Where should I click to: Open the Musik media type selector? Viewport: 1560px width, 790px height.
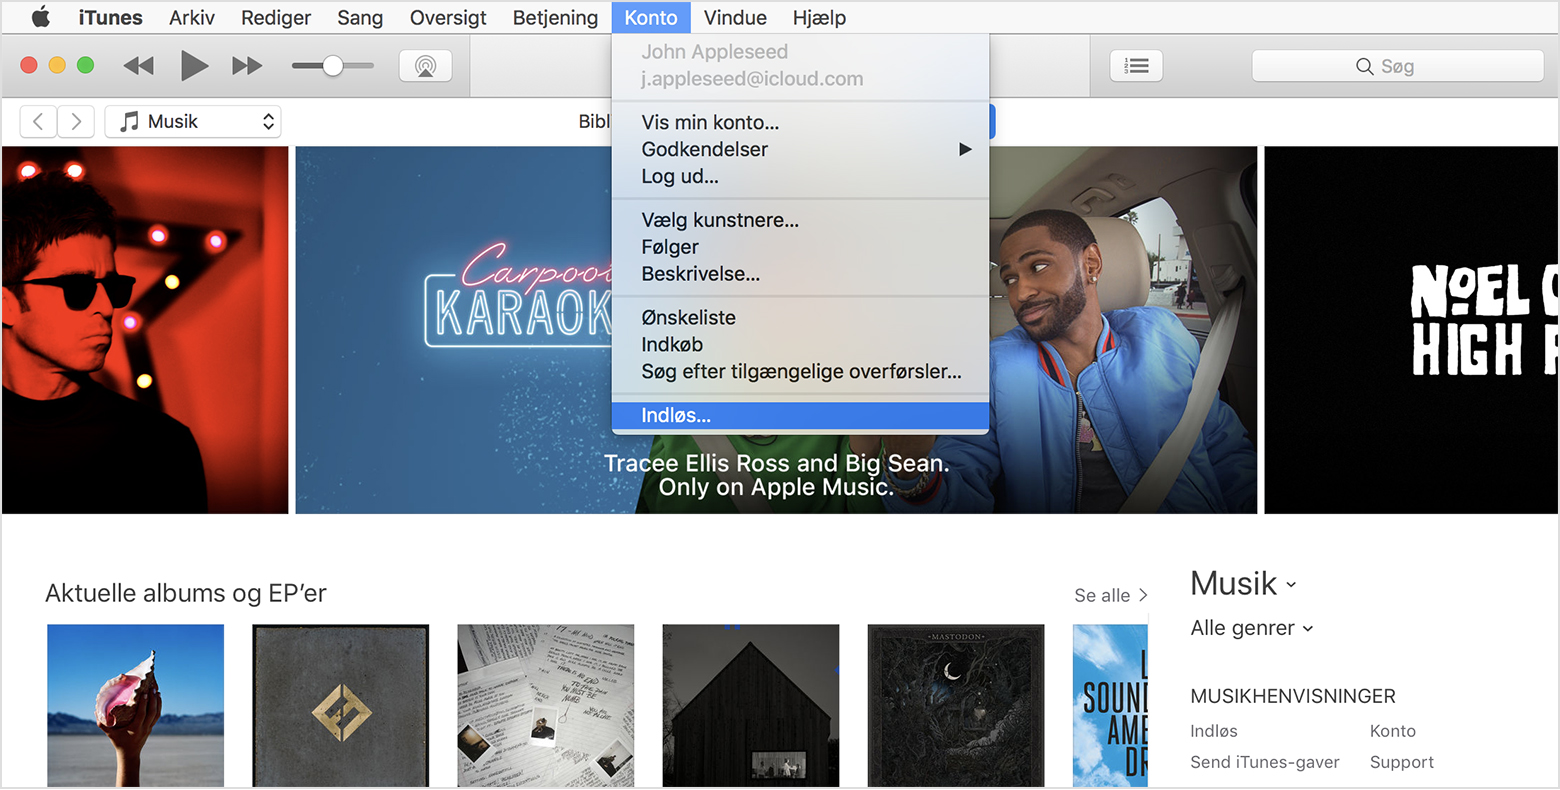193,122
